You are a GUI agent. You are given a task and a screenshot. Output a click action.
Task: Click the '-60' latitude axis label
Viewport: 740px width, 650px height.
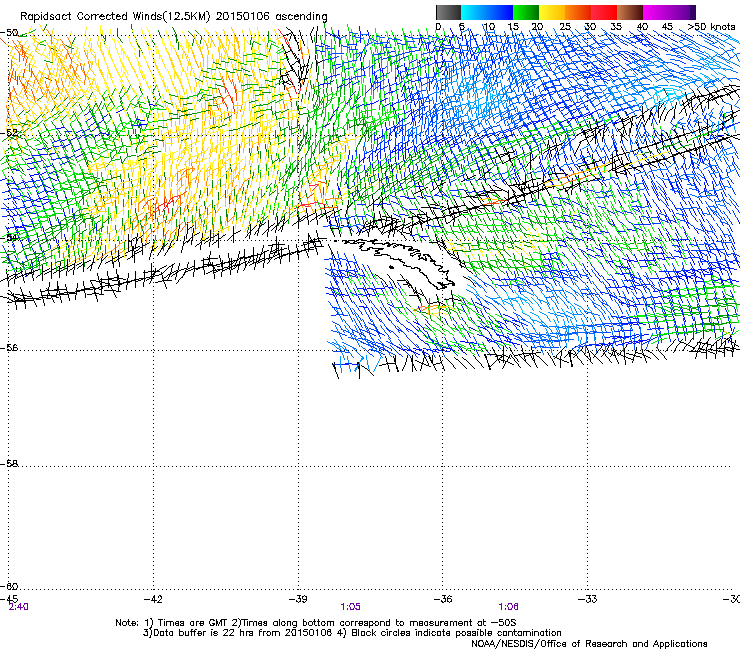[x=9, y=587]
